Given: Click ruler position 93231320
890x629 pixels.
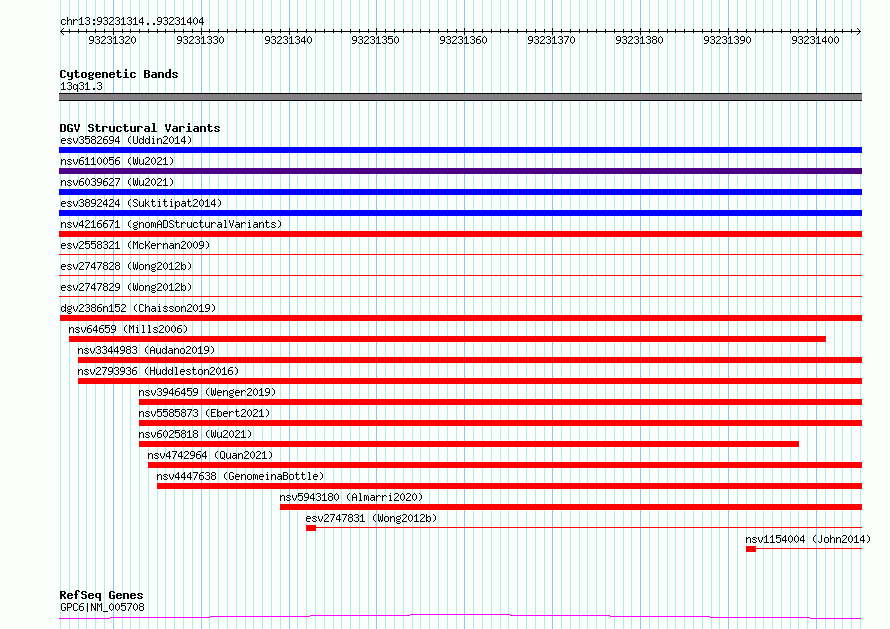Looking at the screenshot, I should [112, 40].
